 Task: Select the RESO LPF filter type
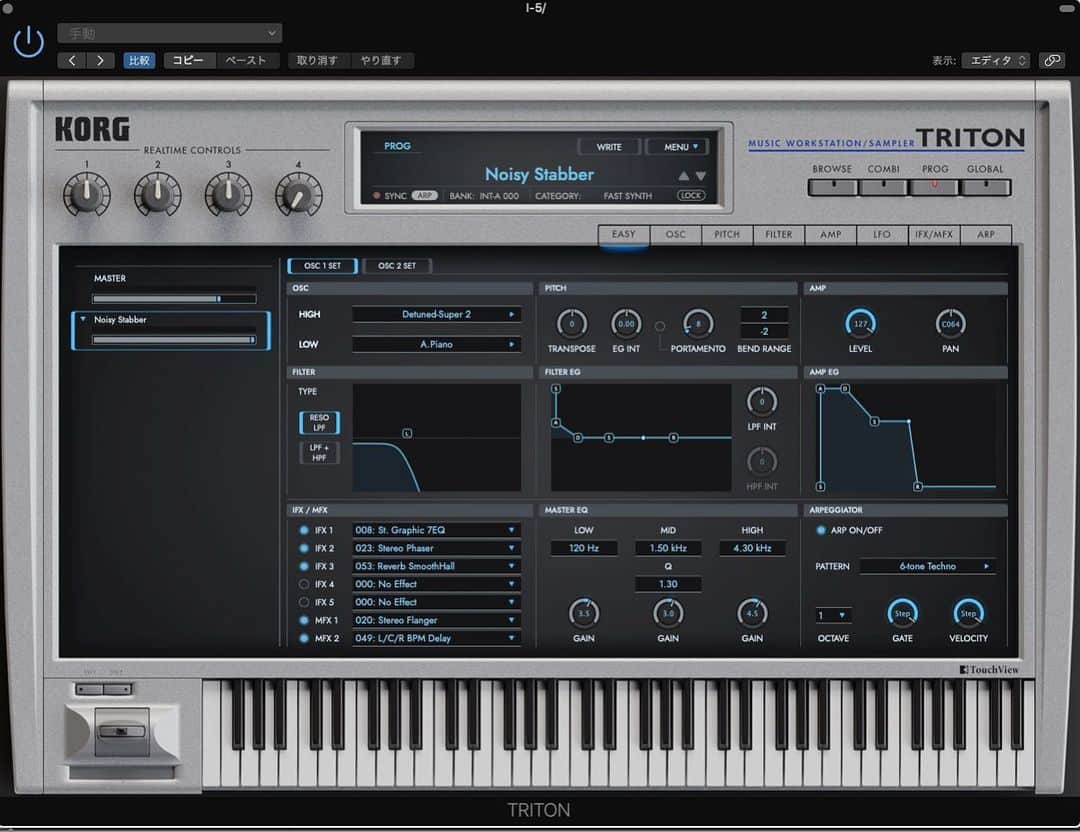tap(320, 423)
